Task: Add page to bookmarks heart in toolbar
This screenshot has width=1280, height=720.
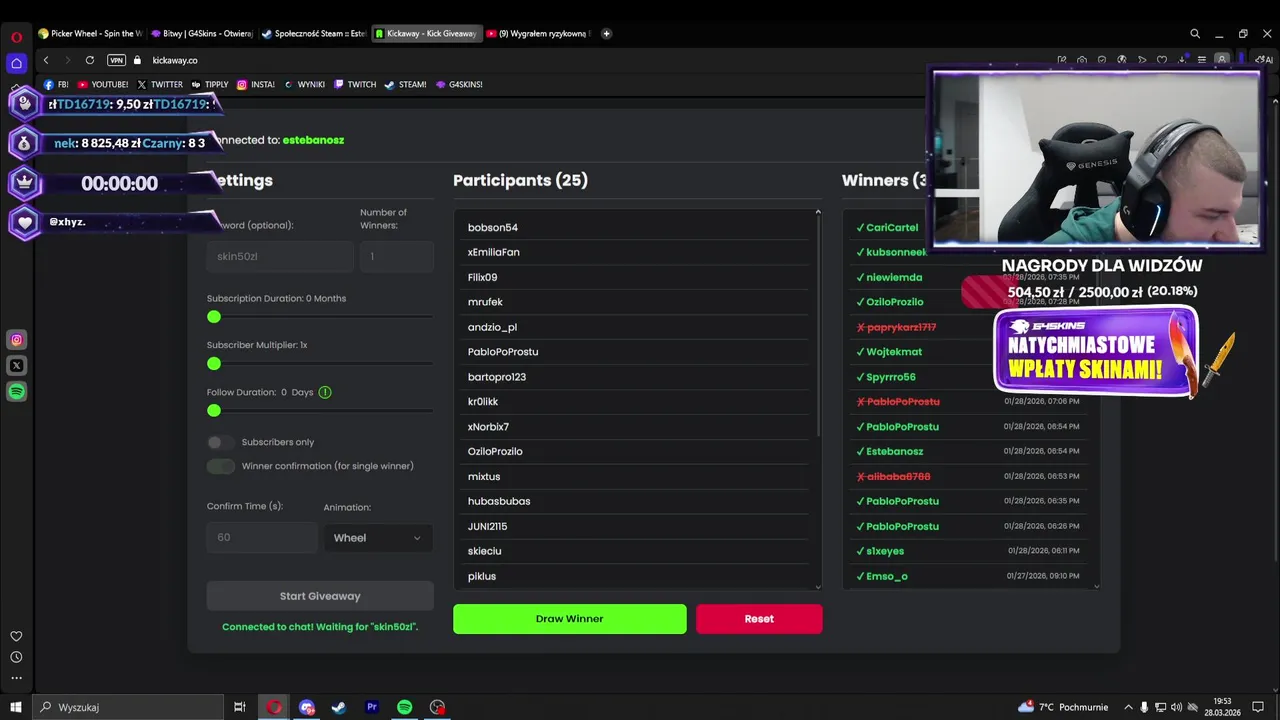Action: [1162, 60]
